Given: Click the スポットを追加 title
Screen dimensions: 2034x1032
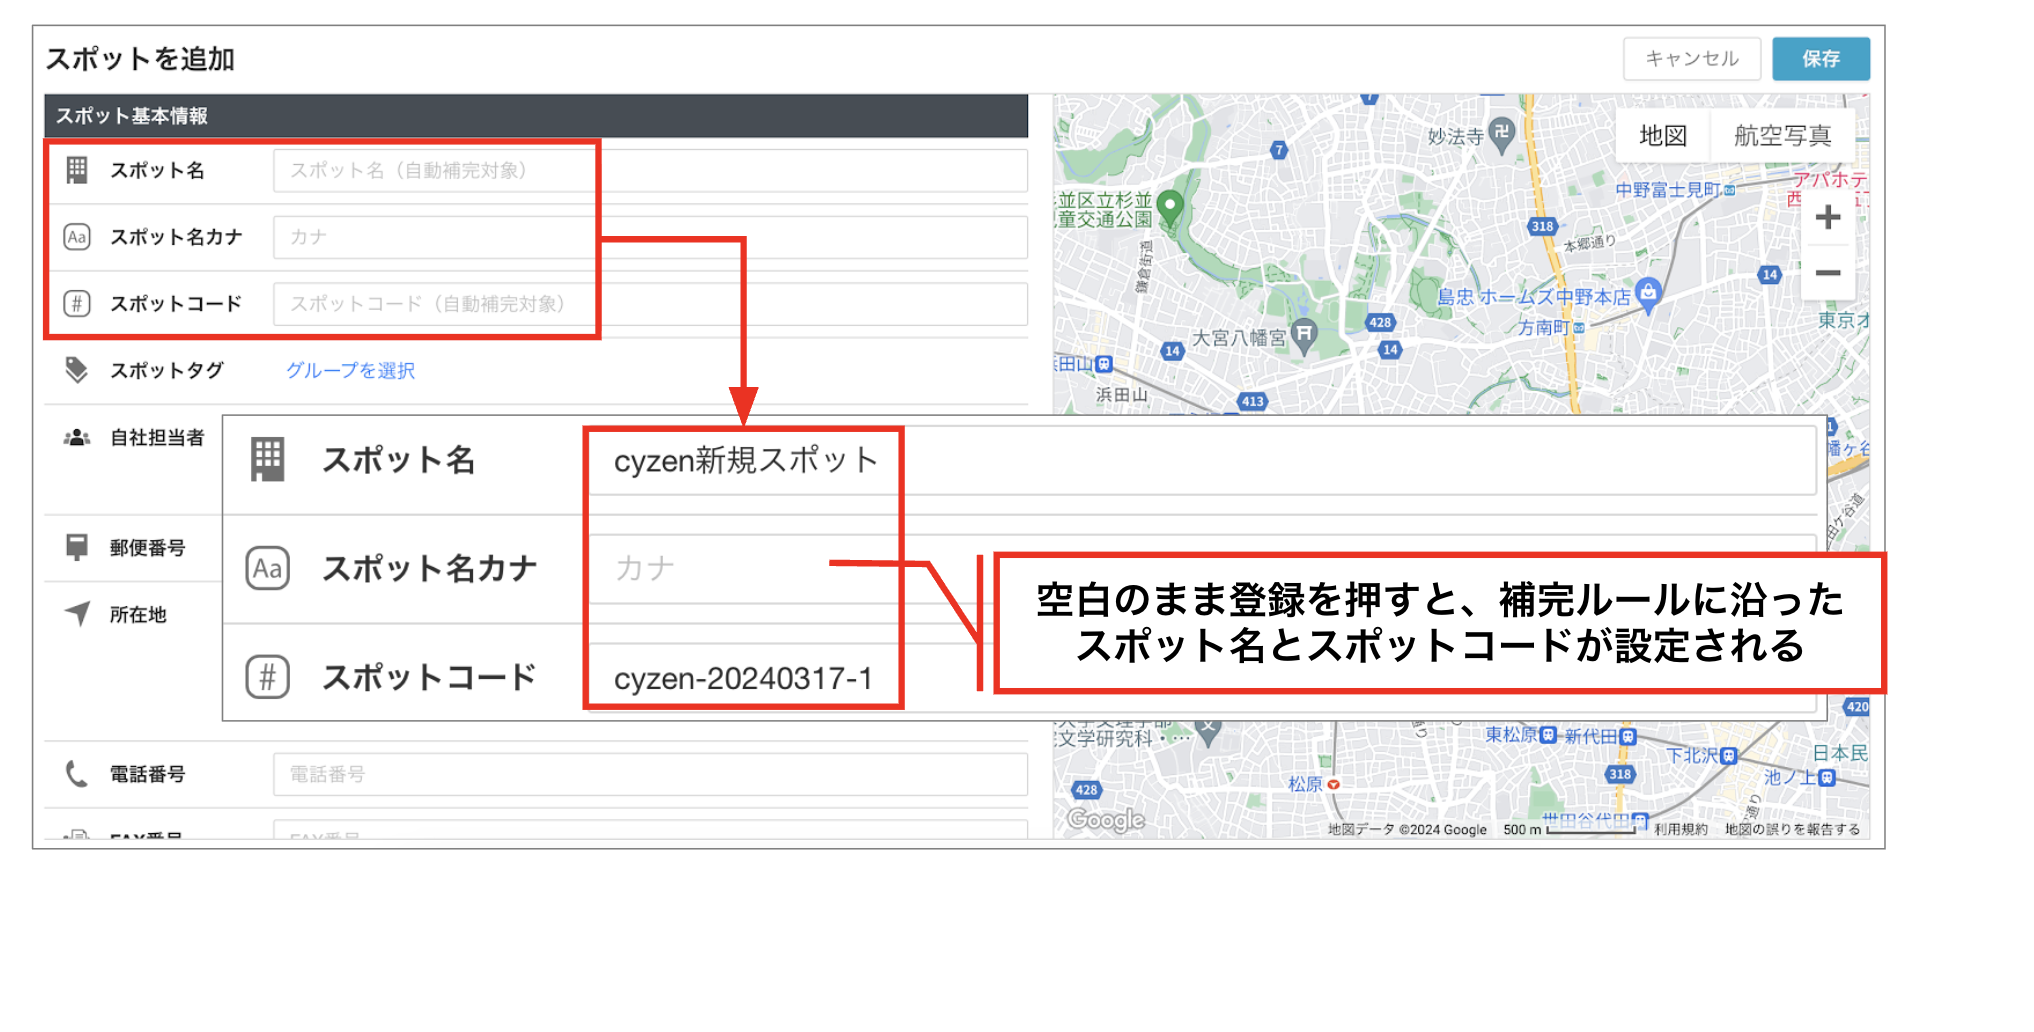Looking at the screenshot, I should pos(140,59).
